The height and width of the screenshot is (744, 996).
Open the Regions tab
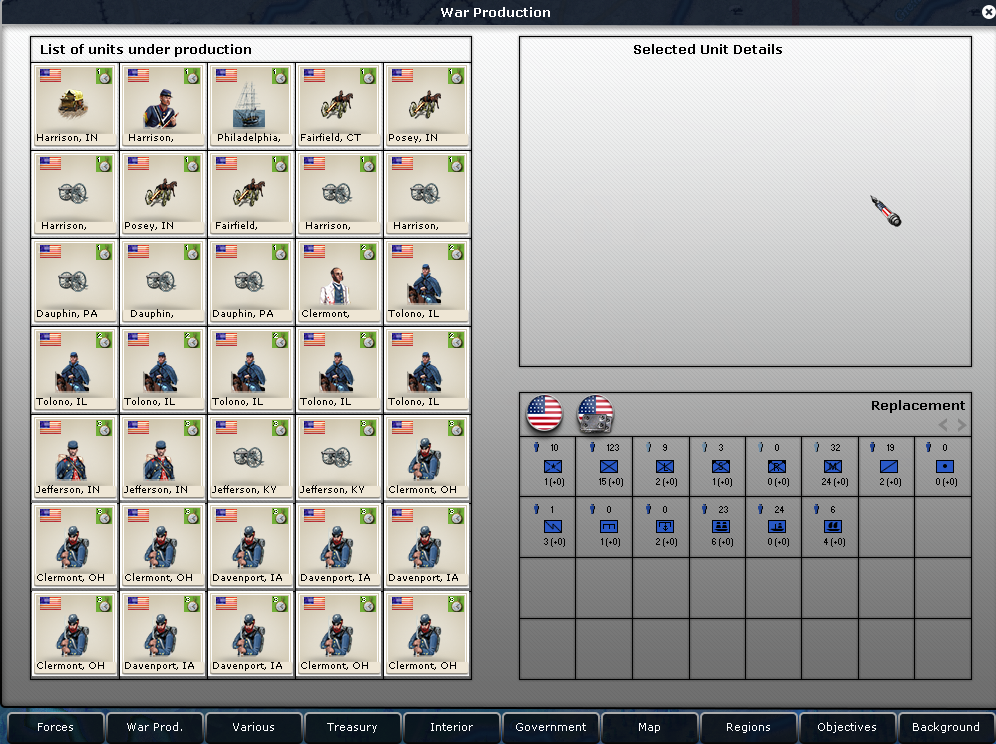tap(748, 727)
